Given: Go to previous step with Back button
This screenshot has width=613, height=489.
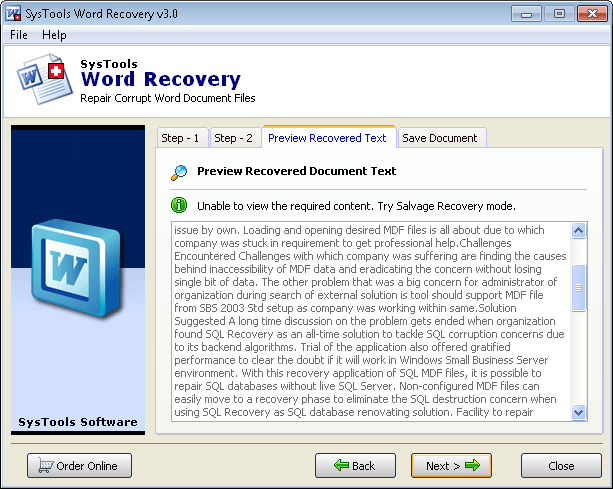Looking at the screenshot, I should coord(354,466).
